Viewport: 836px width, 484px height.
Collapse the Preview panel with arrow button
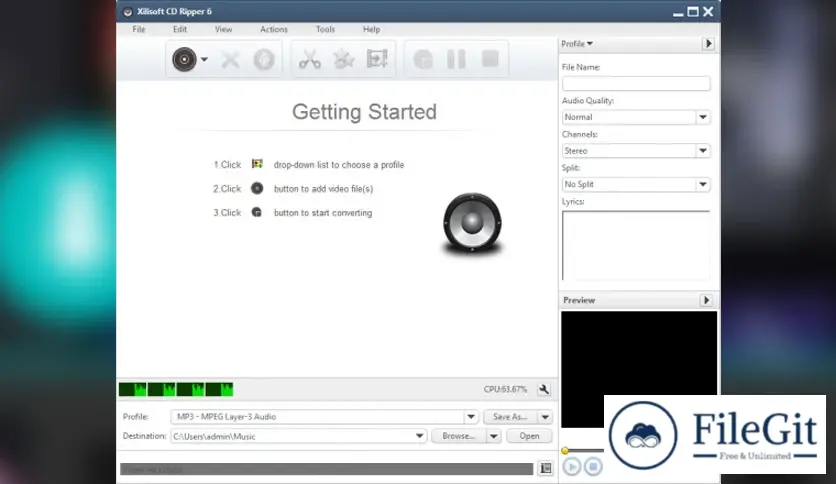coord(706,300)
